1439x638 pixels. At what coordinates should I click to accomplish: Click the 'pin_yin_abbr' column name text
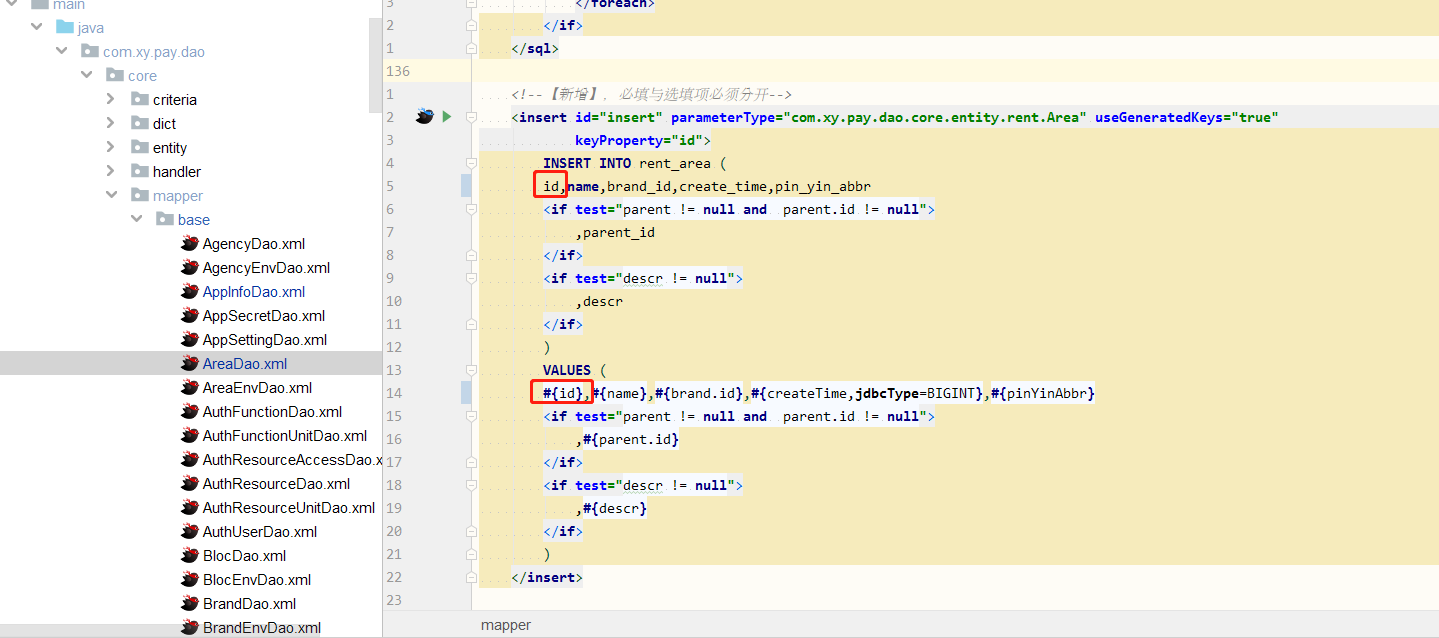pos(823,186)
